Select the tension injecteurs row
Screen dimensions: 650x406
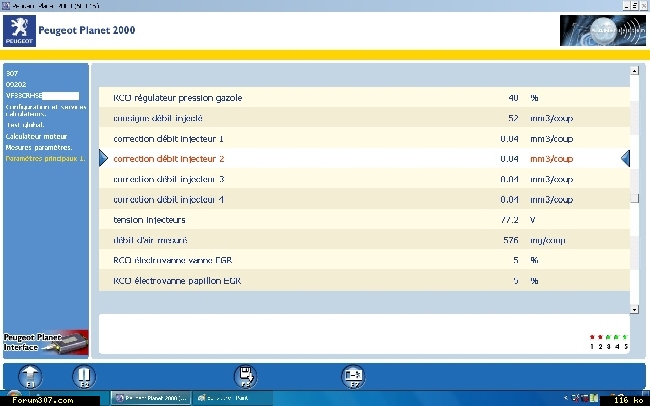pos(364,220)
